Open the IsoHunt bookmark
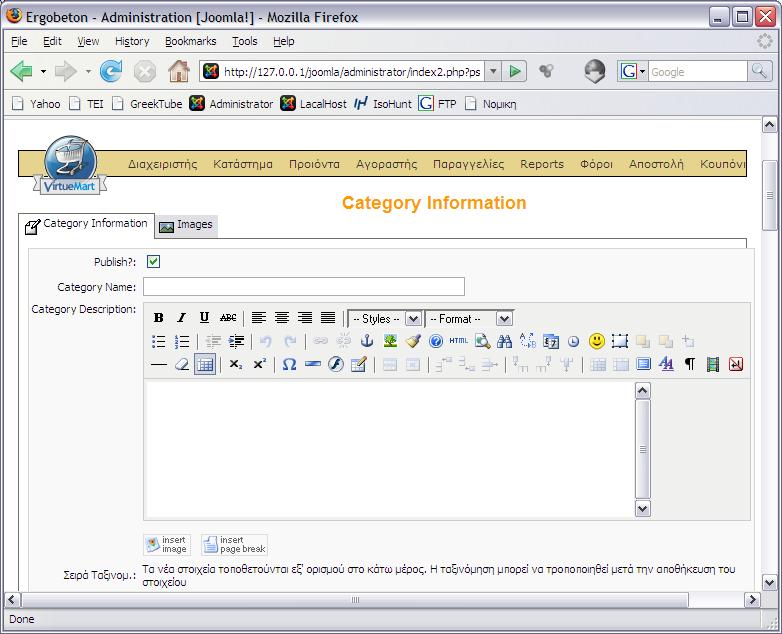The width and height of the screenshot is (782, 634). (x=383, y=104)
